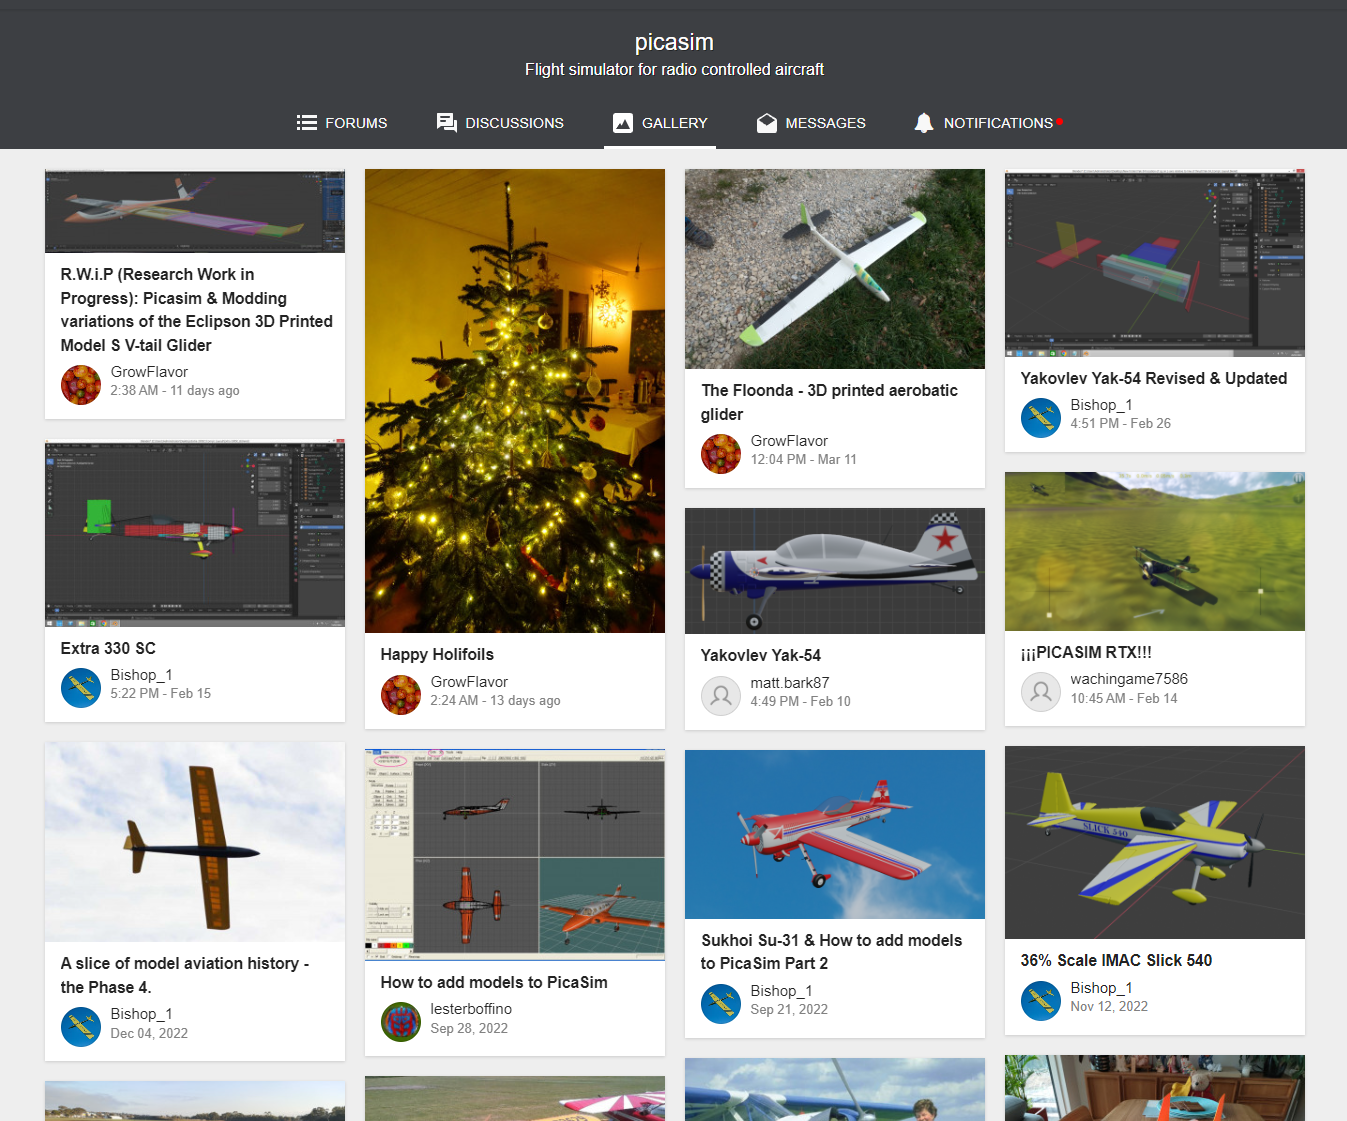Click the Messages envelope icon
This screenshot has height=1121, width=1347.
click(x=767, y=123)
